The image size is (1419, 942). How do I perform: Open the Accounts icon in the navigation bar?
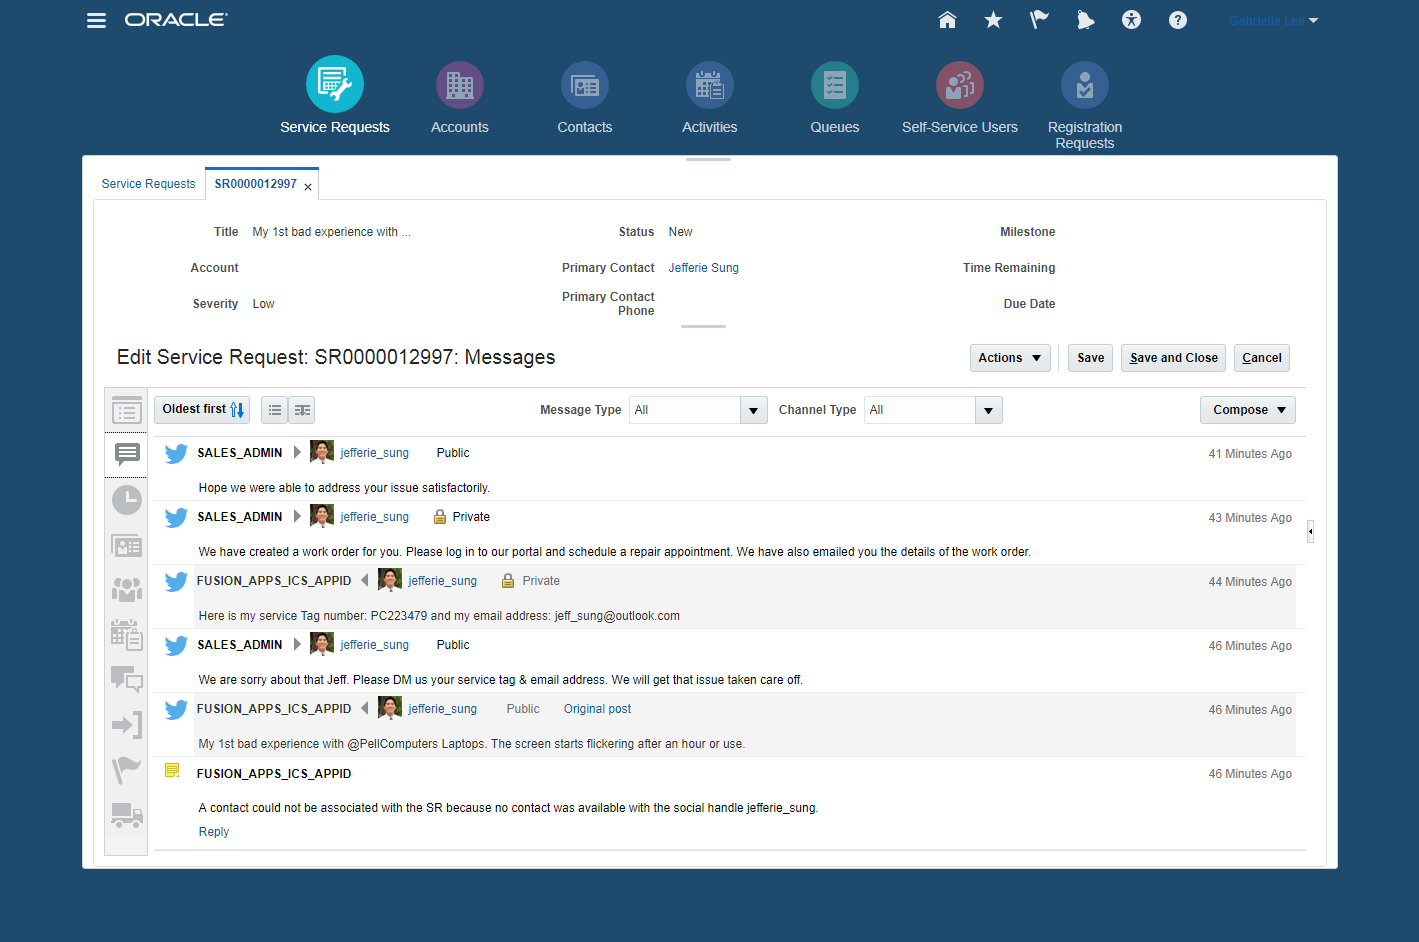click(459, 86)
